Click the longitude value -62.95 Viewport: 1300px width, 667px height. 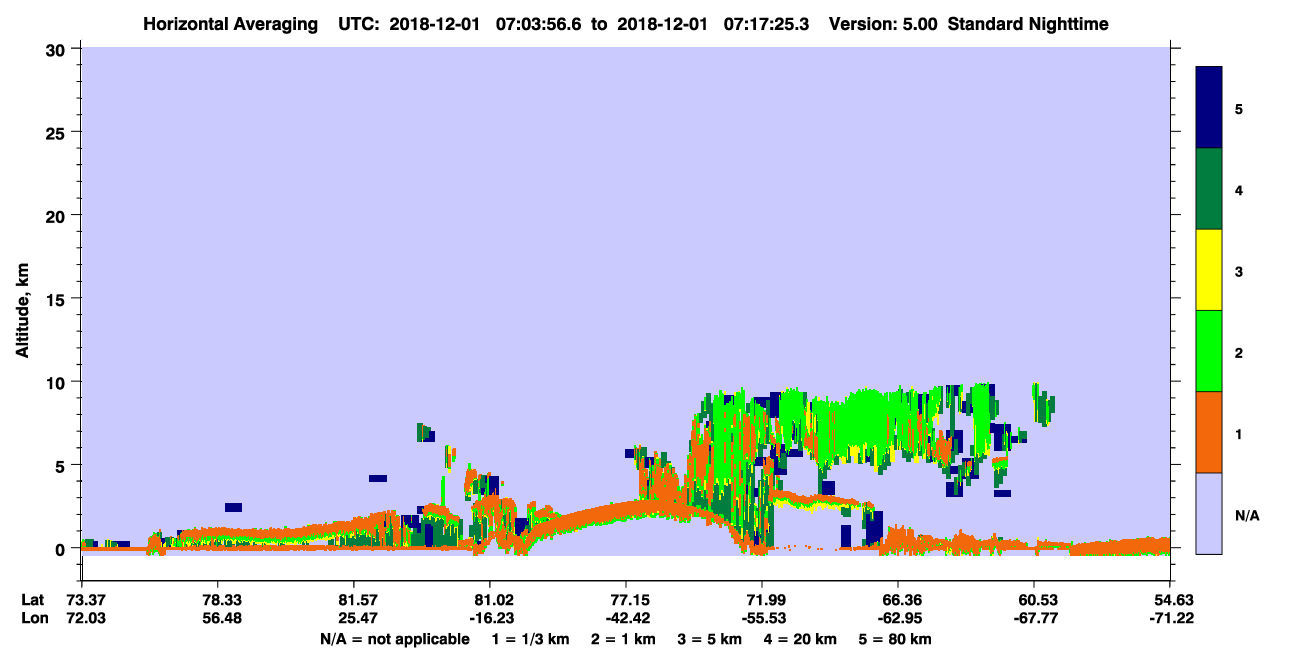(x=898, y=618)
